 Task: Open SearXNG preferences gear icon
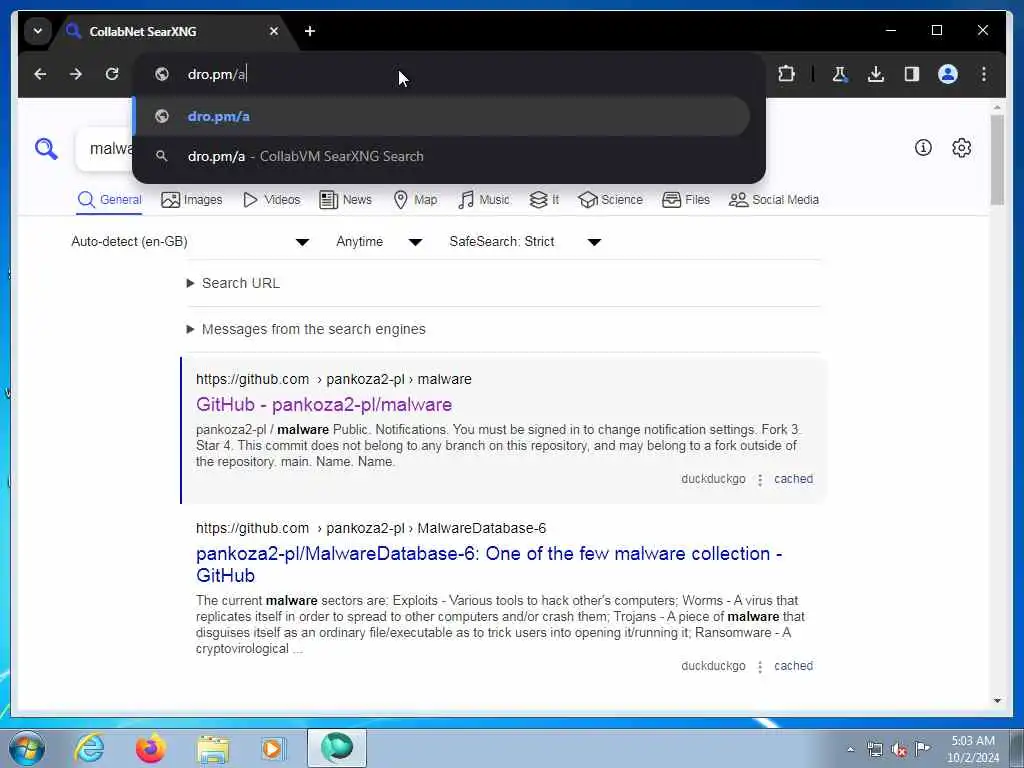961,148
